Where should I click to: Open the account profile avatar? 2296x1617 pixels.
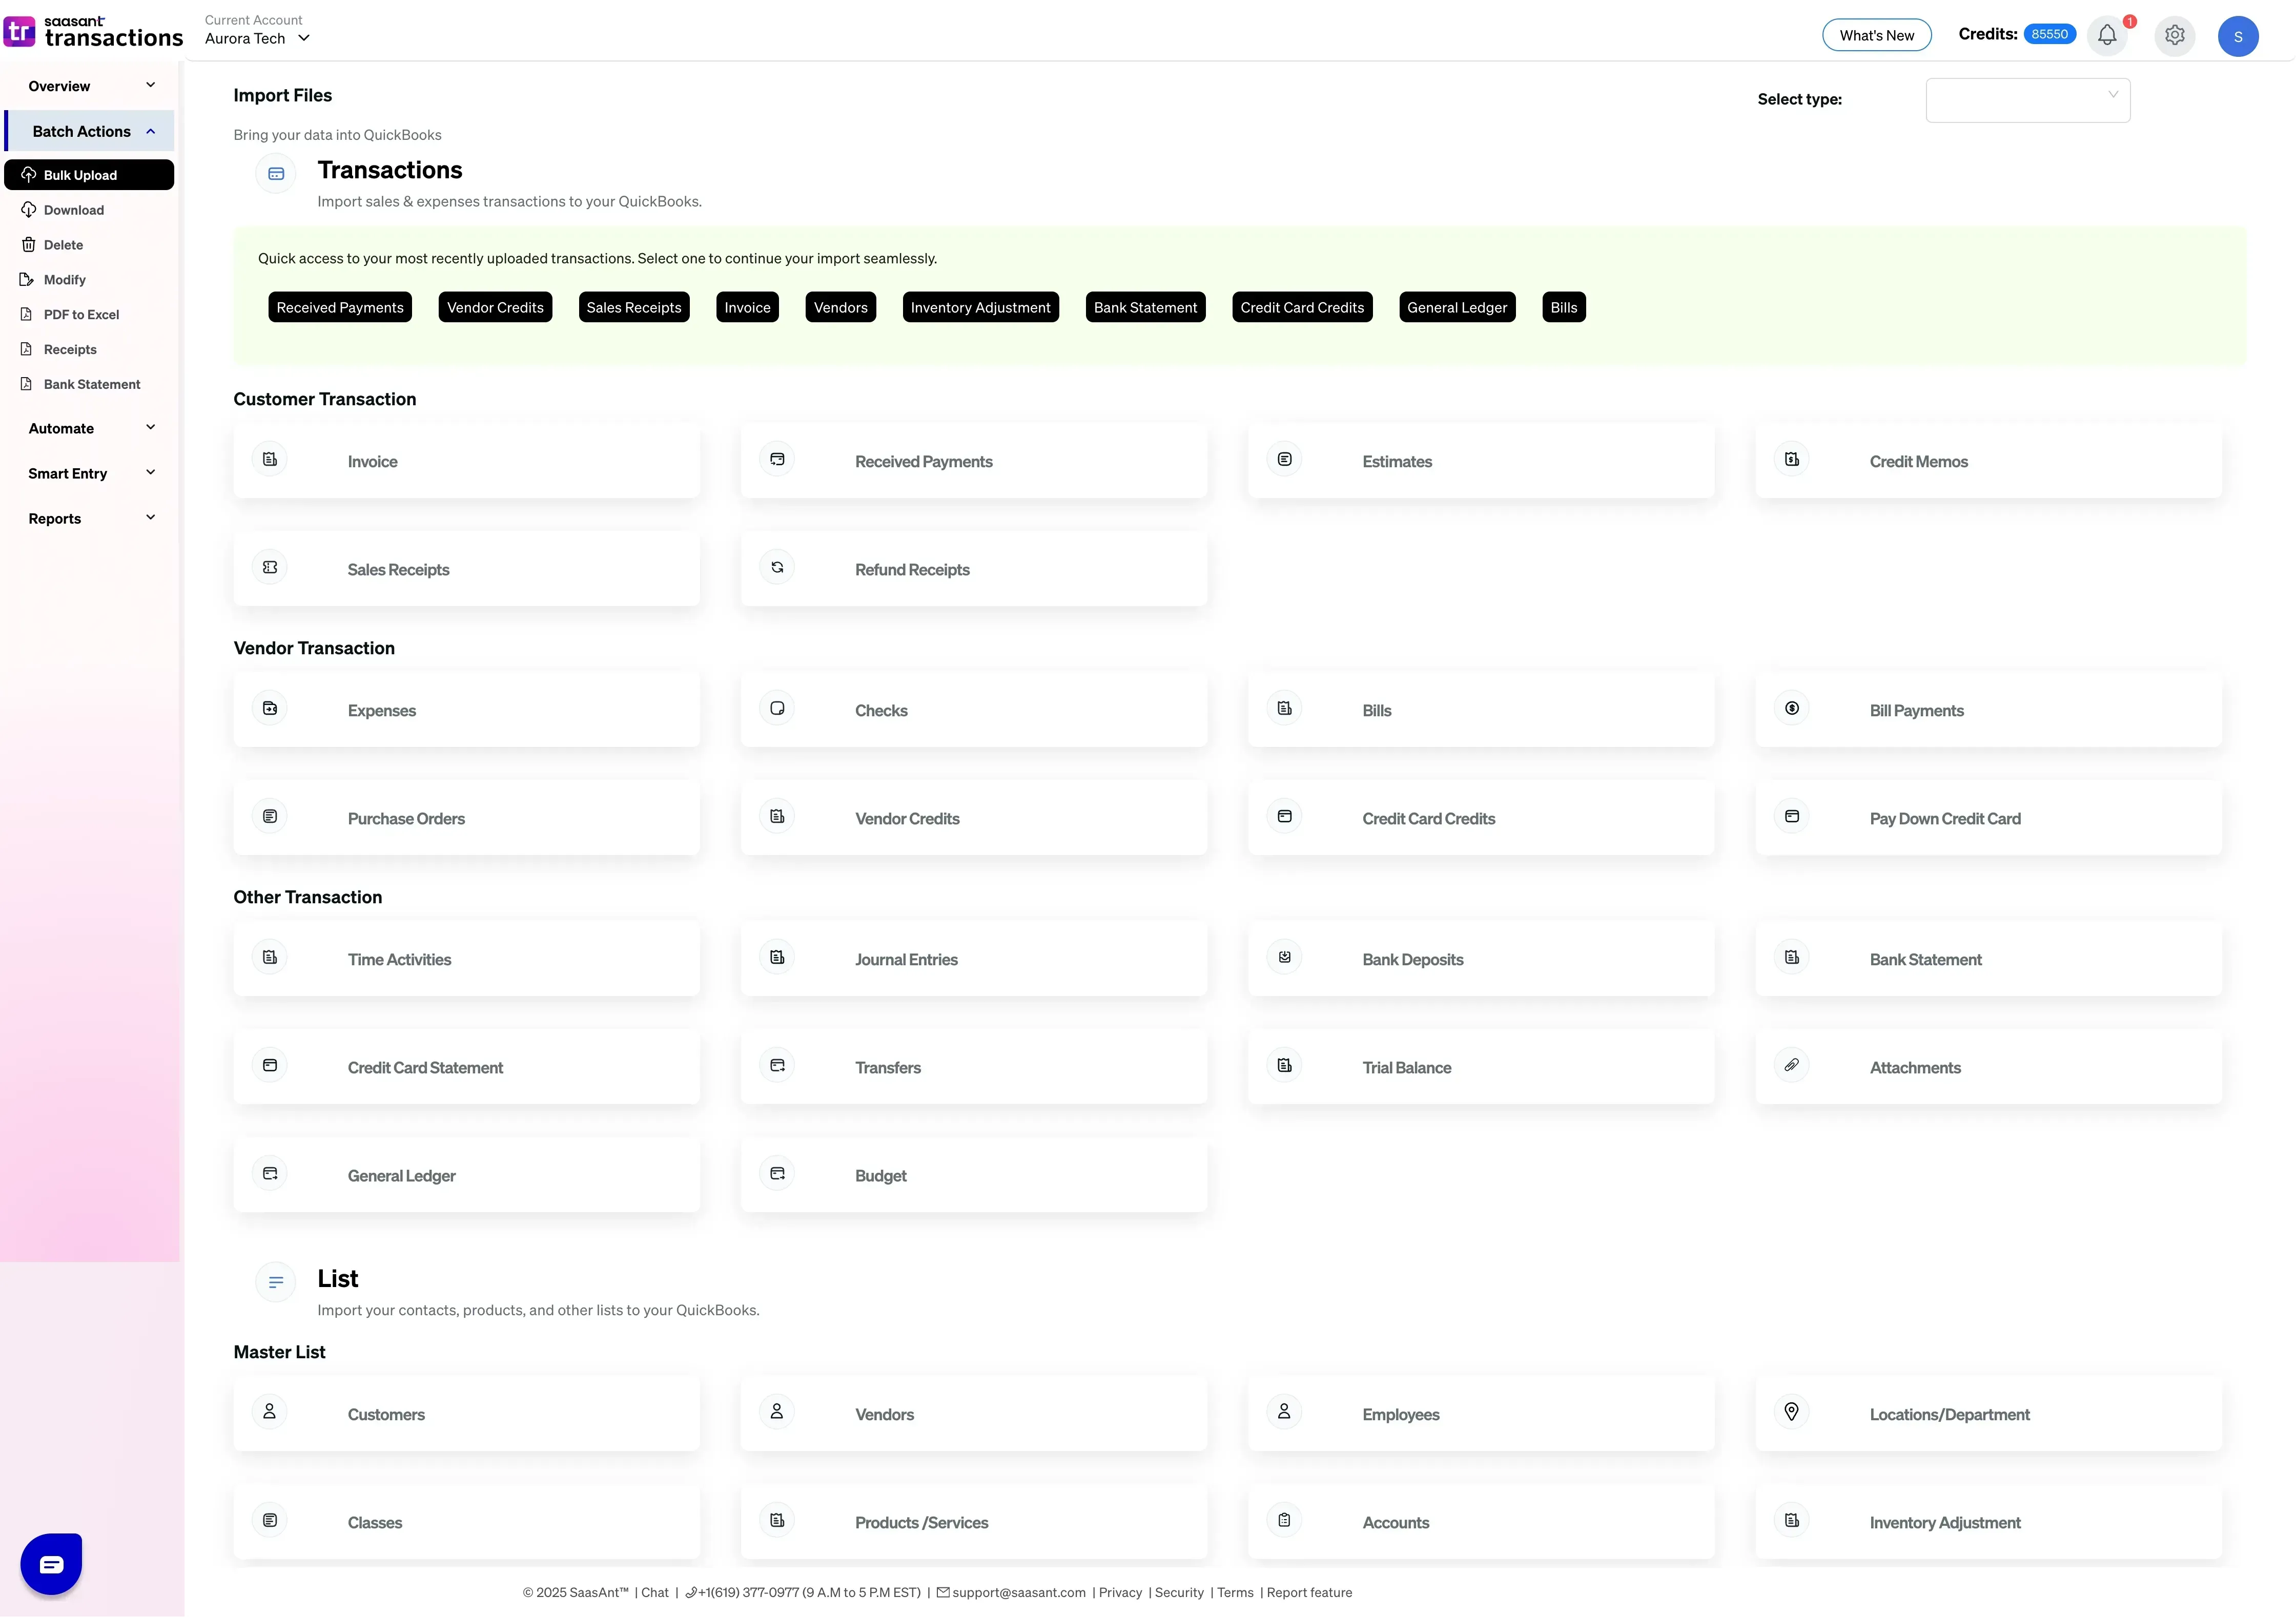[2238, 35]
